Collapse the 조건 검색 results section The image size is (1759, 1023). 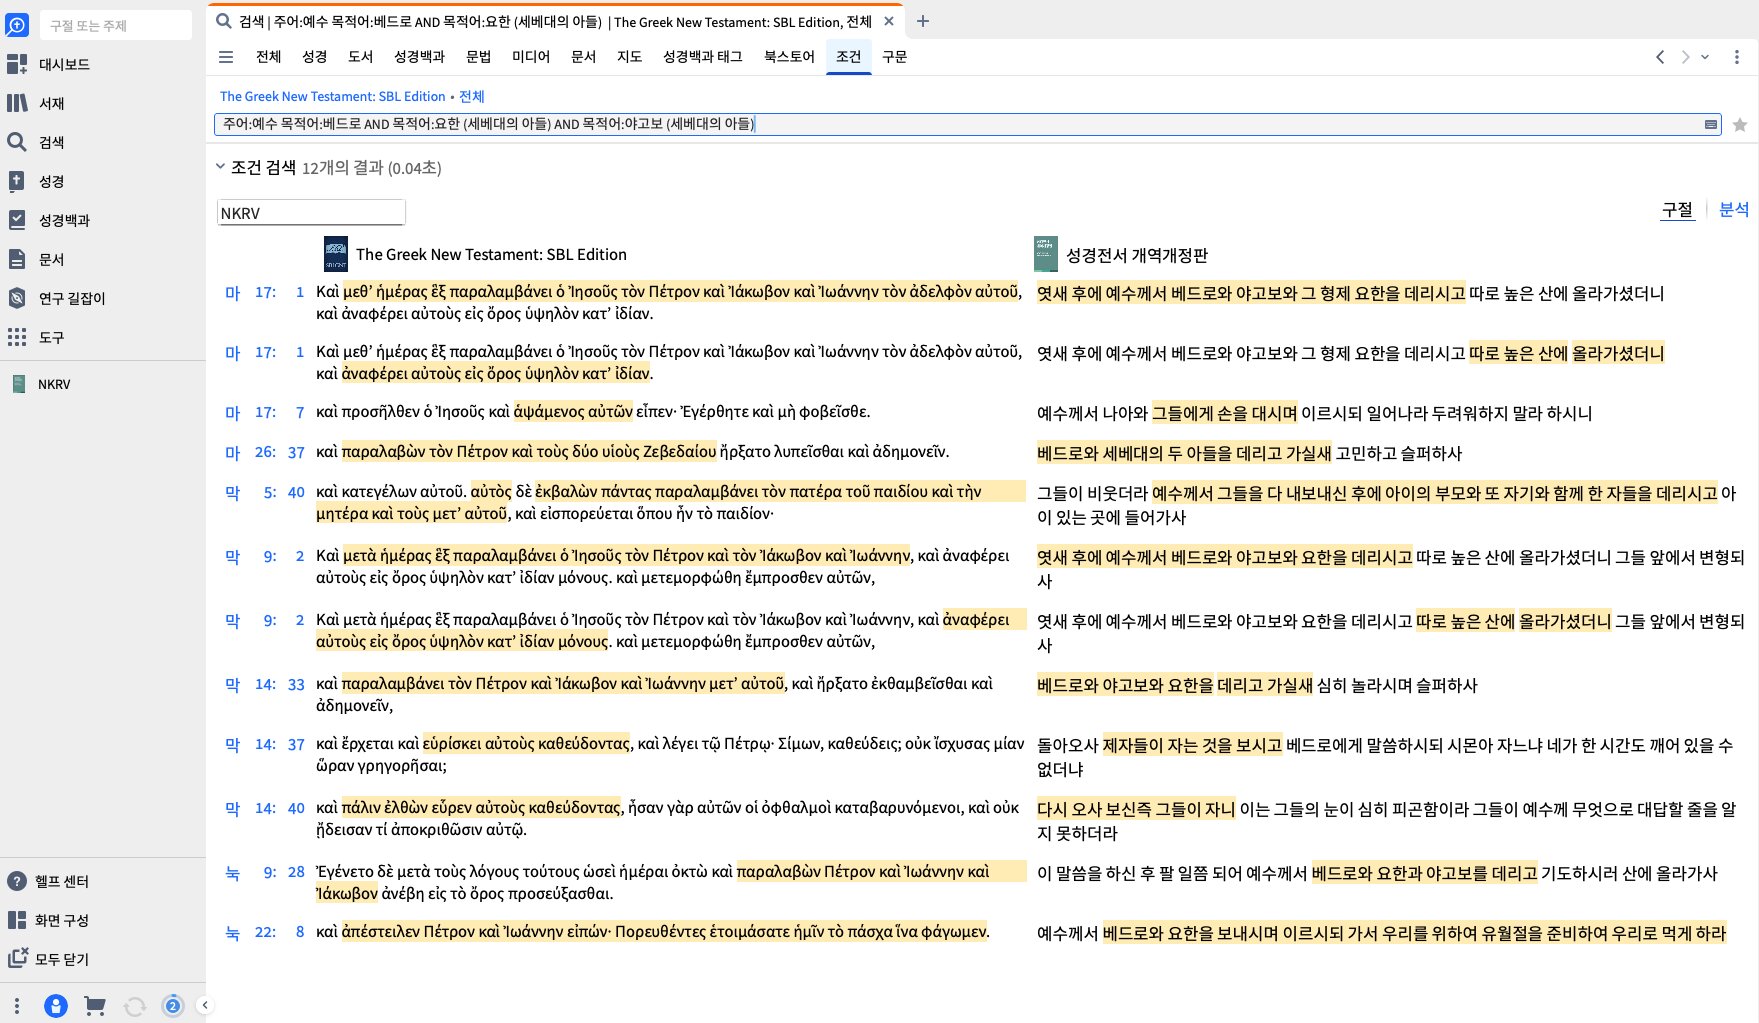[x=220, y=167]
